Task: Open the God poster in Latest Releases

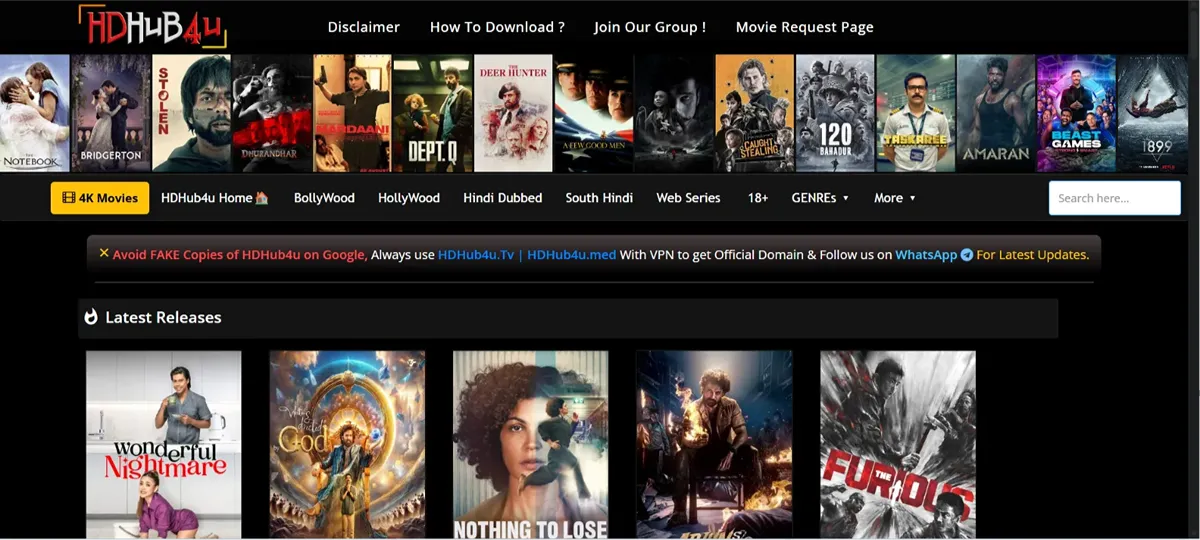Action: tap(347, 445)
